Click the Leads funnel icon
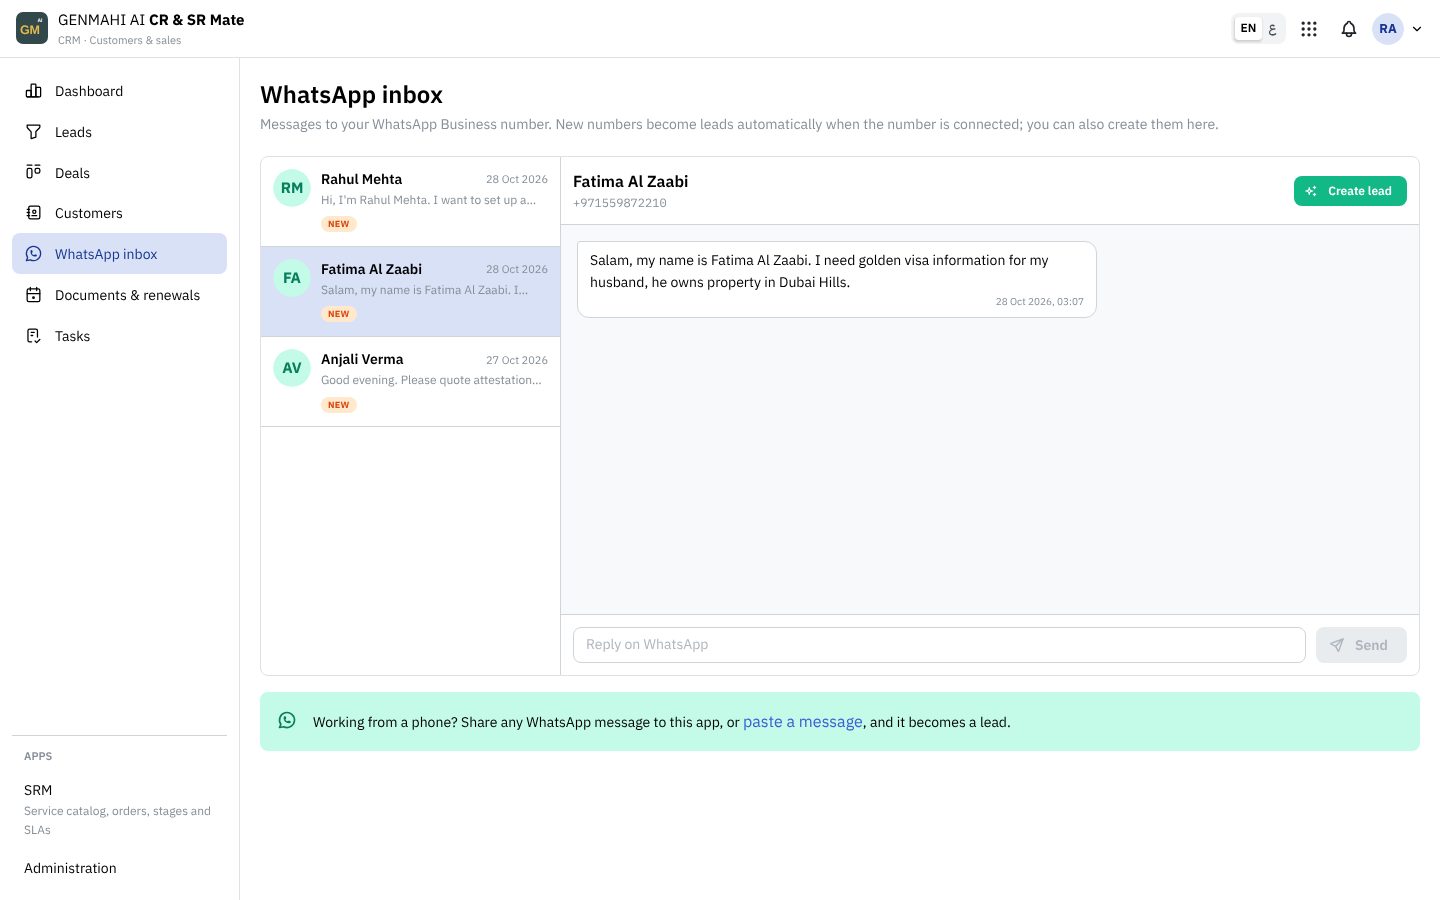The height and width of the screenshot is (900, 1440). [x=34, y=132]
